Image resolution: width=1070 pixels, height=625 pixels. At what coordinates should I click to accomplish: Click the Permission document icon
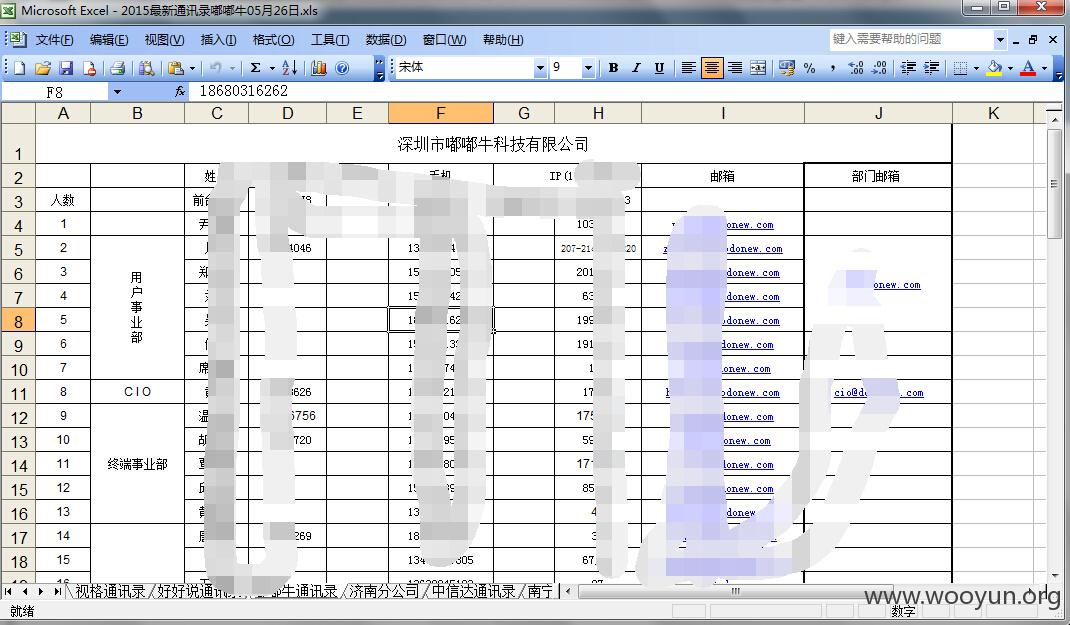[x=89, y=68]
